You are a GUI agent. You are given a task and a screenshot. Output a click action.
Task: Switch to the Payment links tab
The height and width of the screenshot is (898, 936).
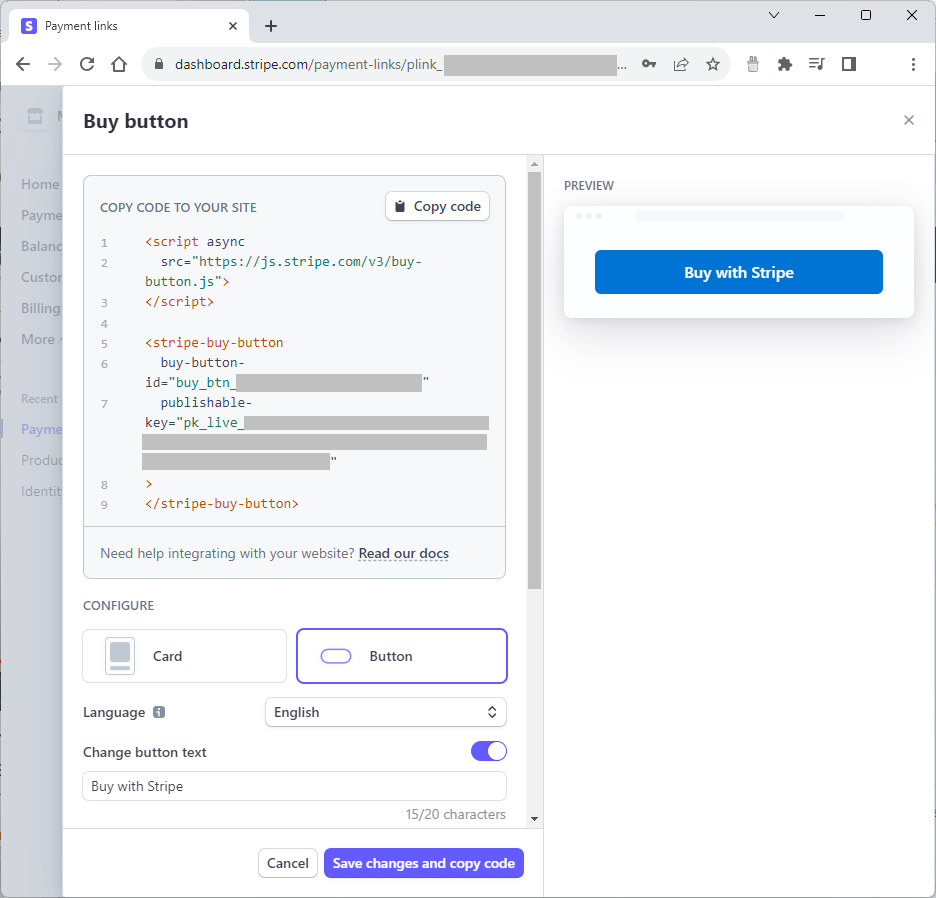coord(120,26)
